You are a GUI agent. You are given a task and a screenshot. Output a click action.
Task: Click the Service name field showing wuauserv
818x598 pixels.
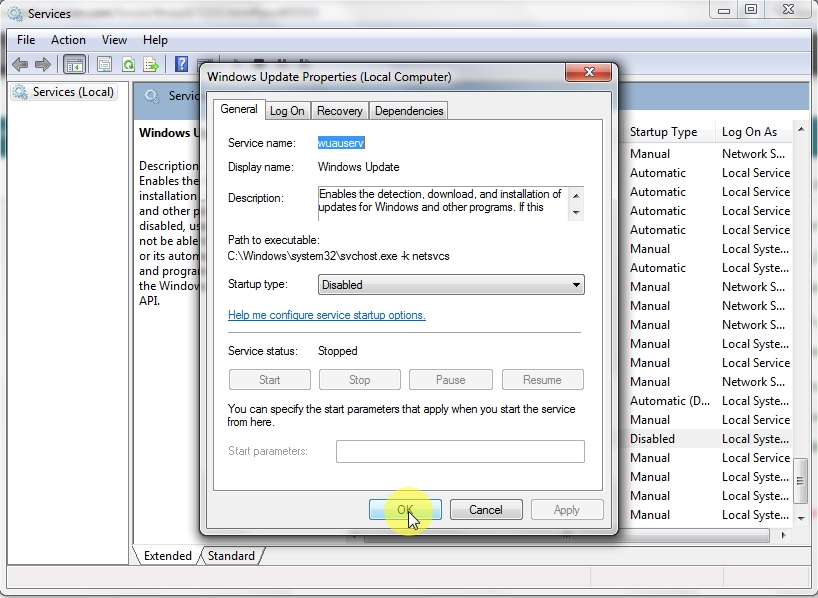341,143
